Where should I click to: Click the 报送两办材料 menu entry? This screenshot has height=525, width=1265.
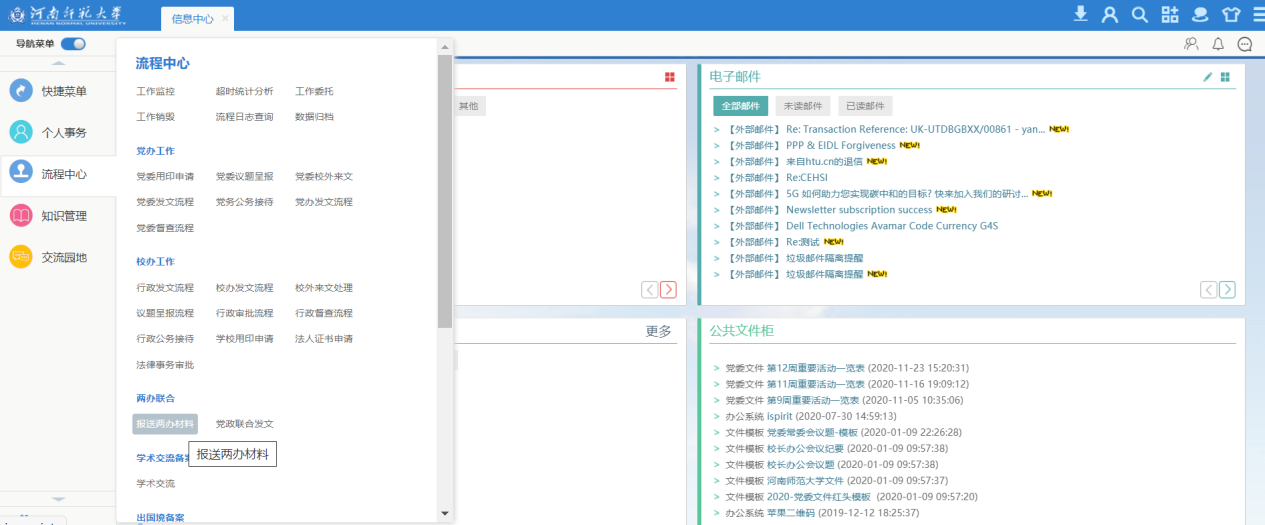pos(165,424)
